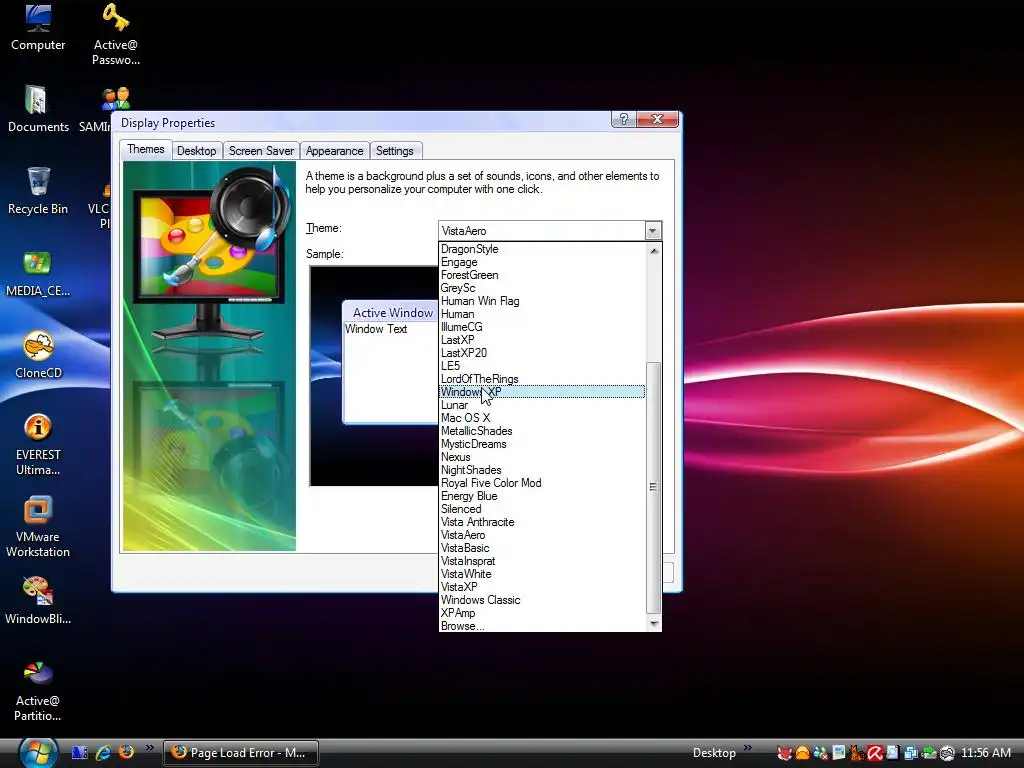This screenshot has height=768, width=1024.
Task: Select the LordOfTheRings theme
Action: click(542, 379)
